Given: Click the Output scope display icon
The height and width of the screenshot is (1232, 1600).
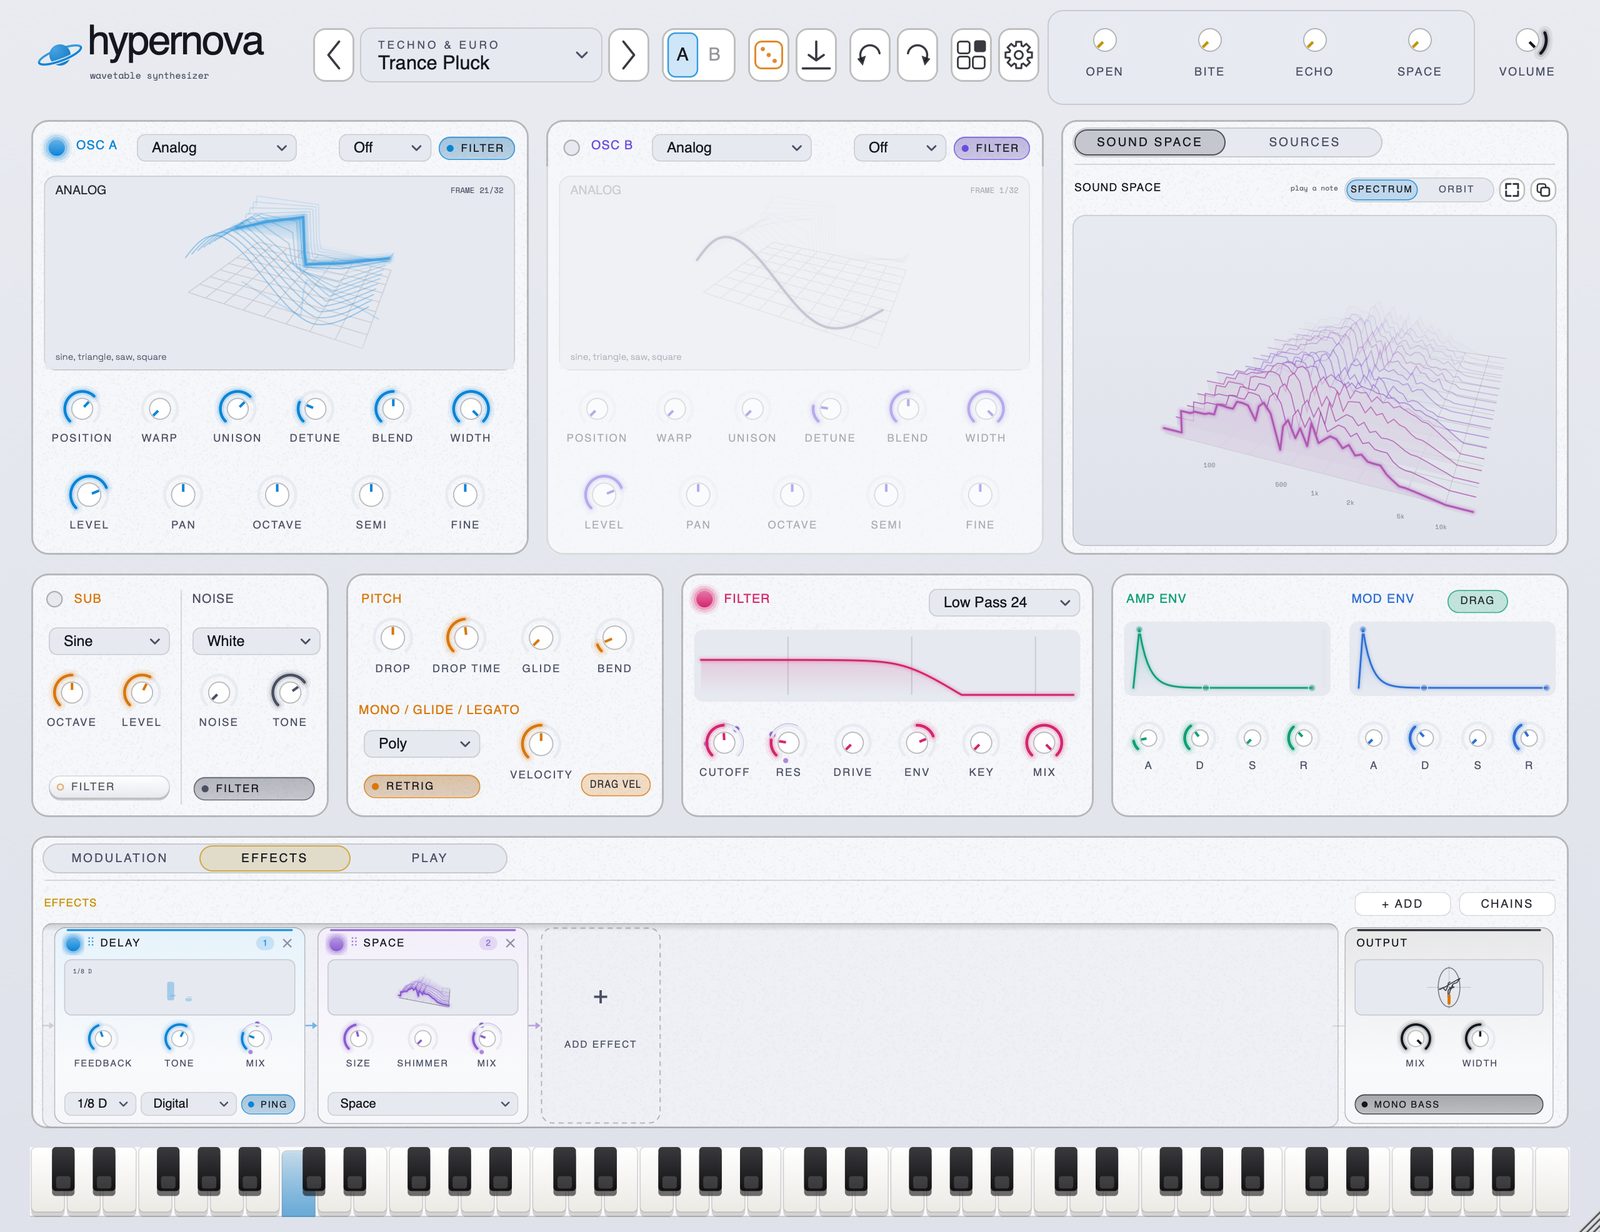Looking at the screenshot, I should tap(1448, 987).
